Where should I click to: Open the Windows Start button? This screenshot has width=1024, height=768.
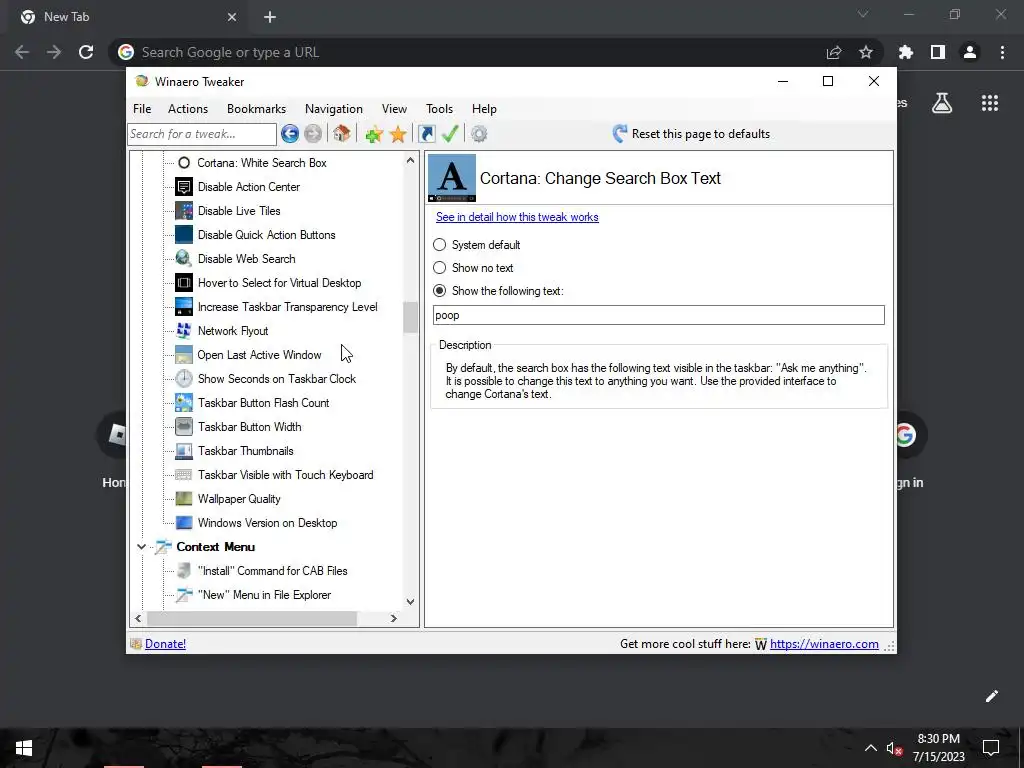click(x=24, y=748)
